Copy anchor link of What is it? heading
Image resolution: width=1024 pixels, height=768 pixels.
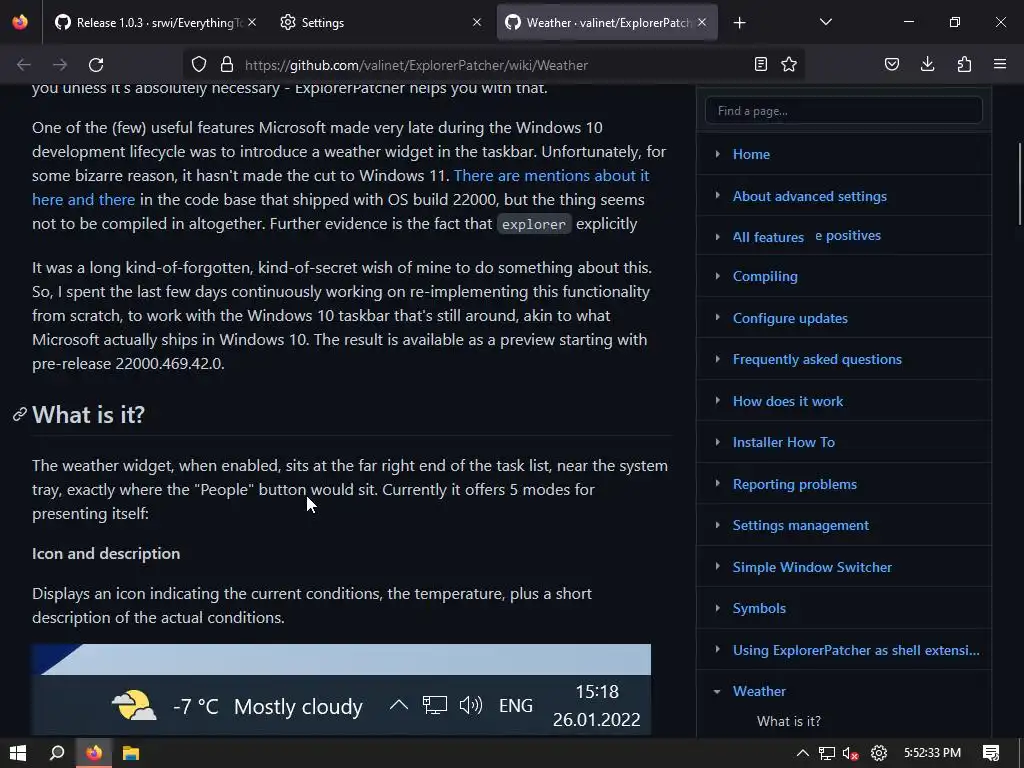tap(20, 414)
